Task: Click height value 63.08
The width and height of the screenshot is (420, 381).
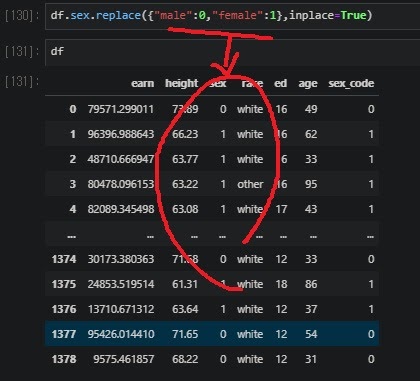Action: coord(185,209)
